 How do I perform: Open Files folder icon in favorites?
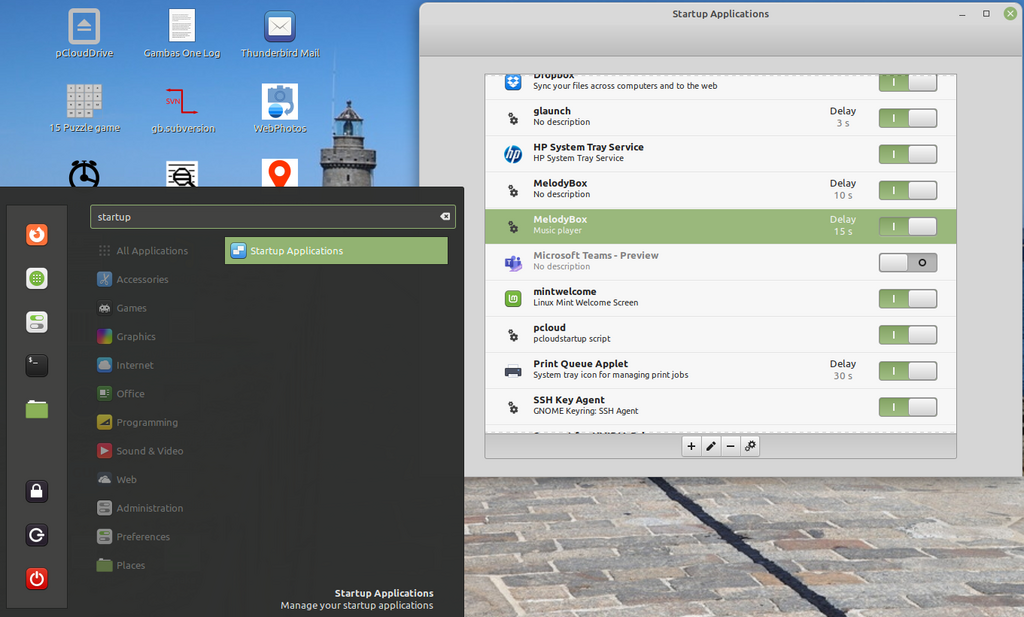(37, 409)
